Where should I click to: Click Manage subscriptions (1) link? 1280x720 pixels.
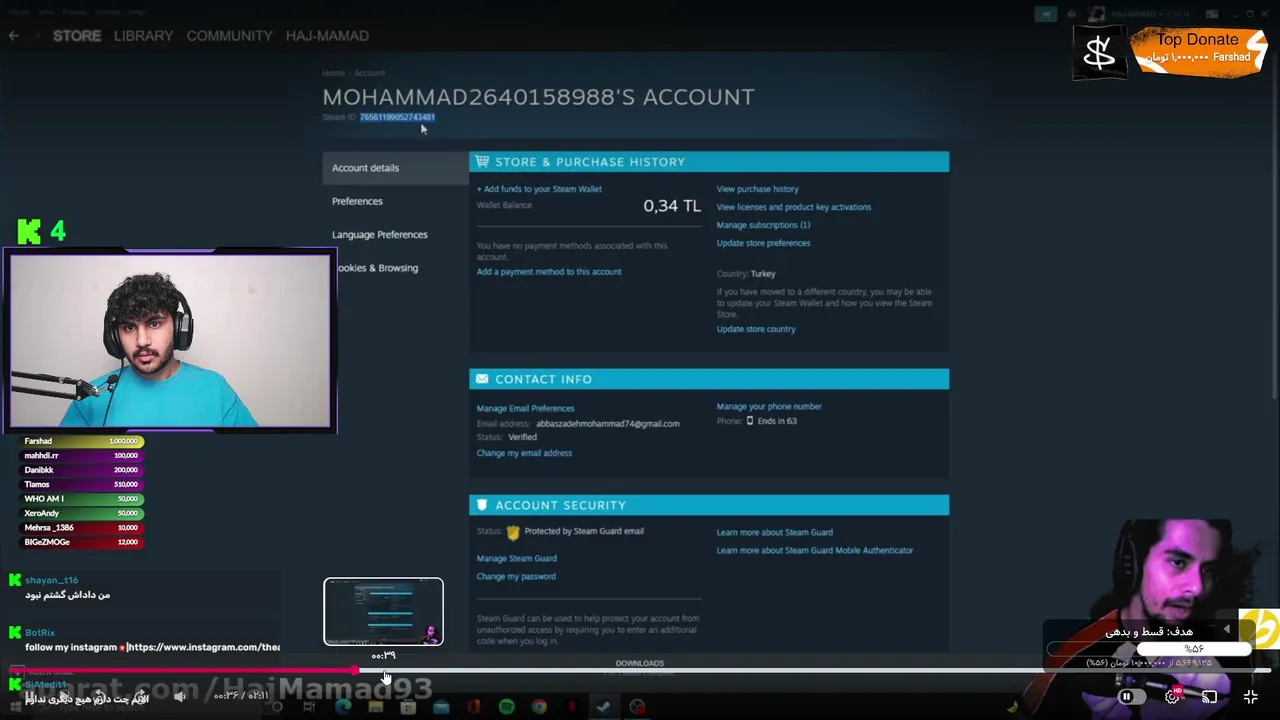(x=763, y=225)
